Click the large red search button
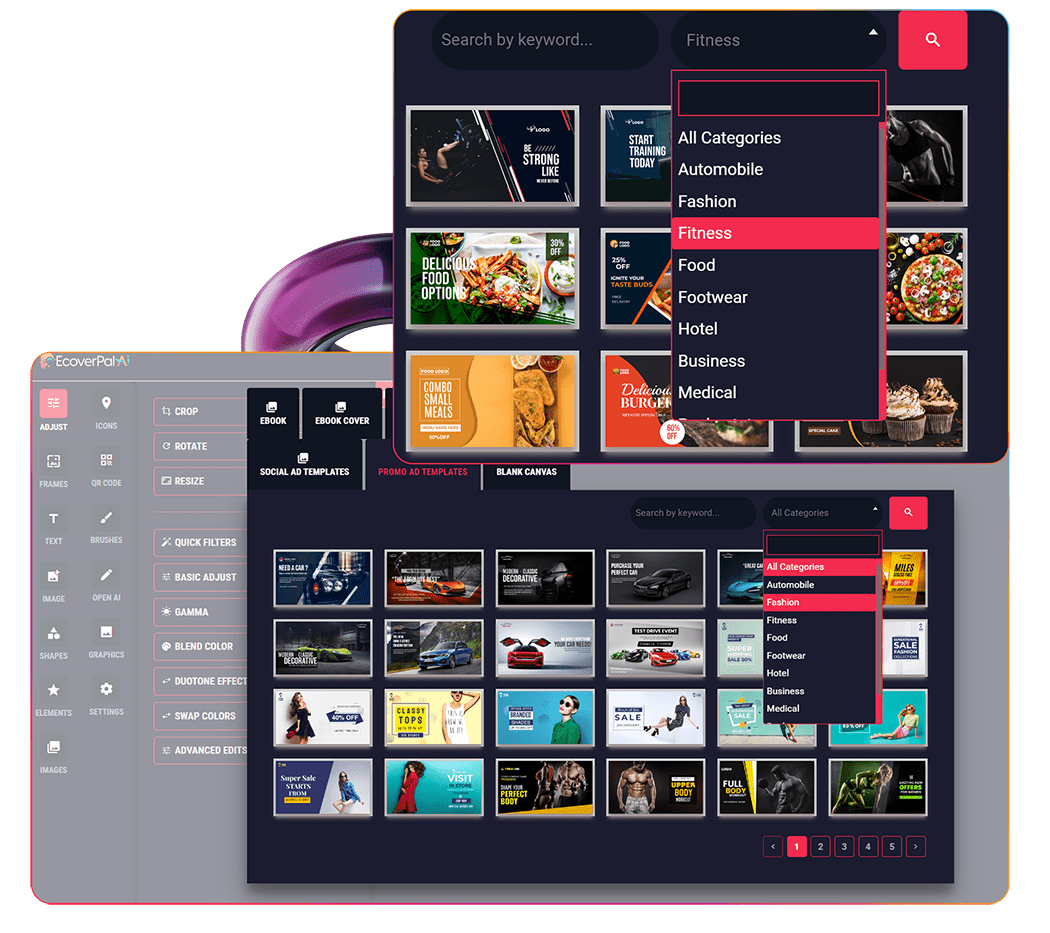Image resolution: width=1050 pixels, height=933 pixels. tap(932, 40)
